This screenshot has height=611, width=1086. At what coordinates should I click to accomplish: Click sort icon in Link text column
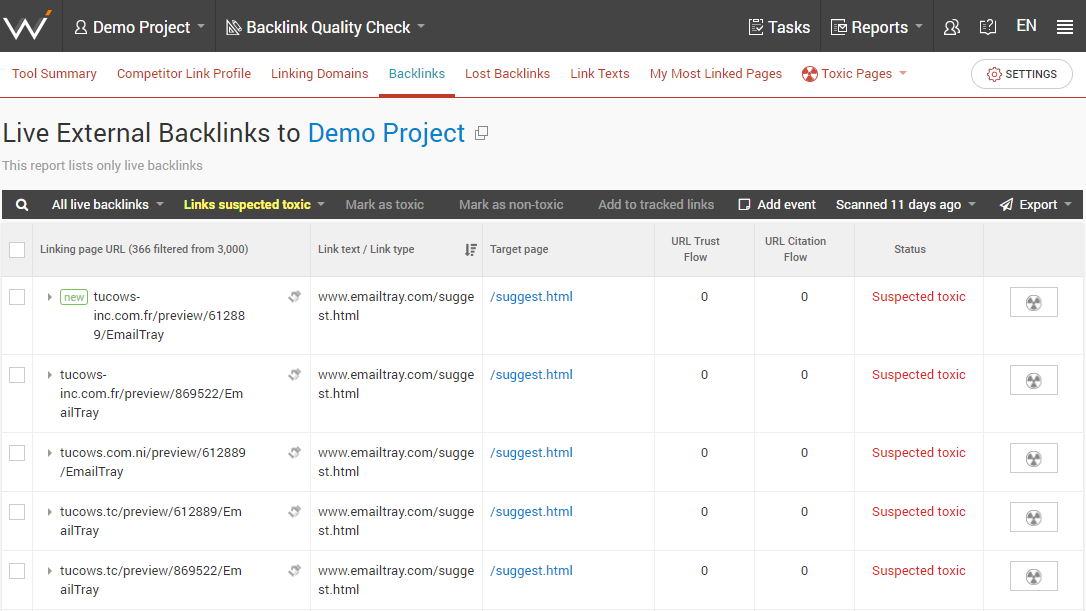coord(470,249)
